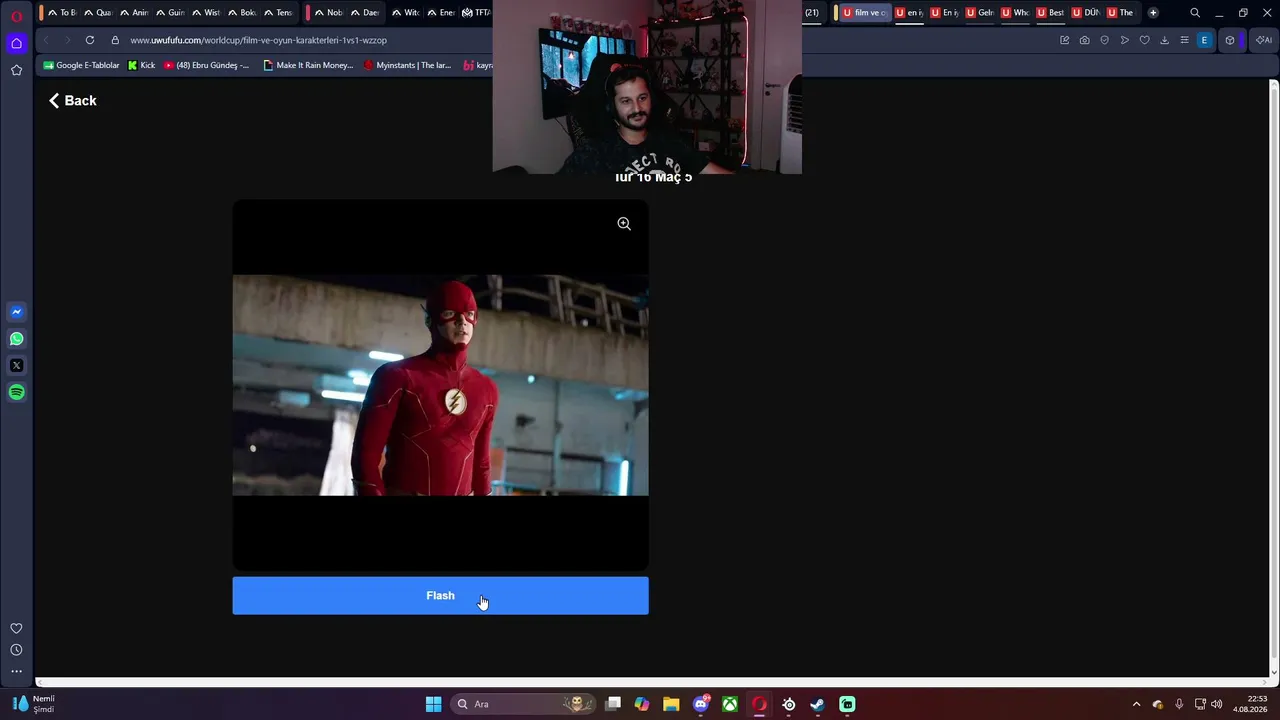Switch to the 'Guin' tab
Screen dimensions: 1280x720
coord(170,13)
